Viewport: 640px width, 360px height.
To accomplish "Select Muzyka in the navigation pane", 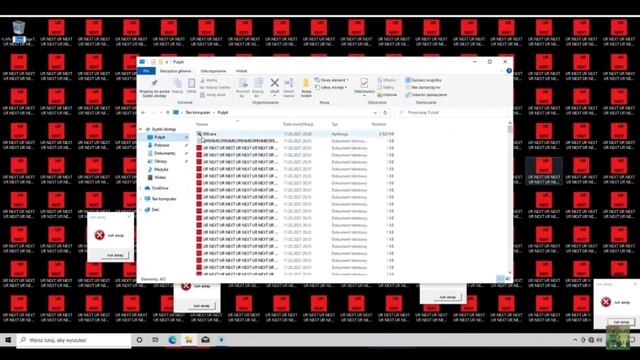I will (x=161, y=169).
